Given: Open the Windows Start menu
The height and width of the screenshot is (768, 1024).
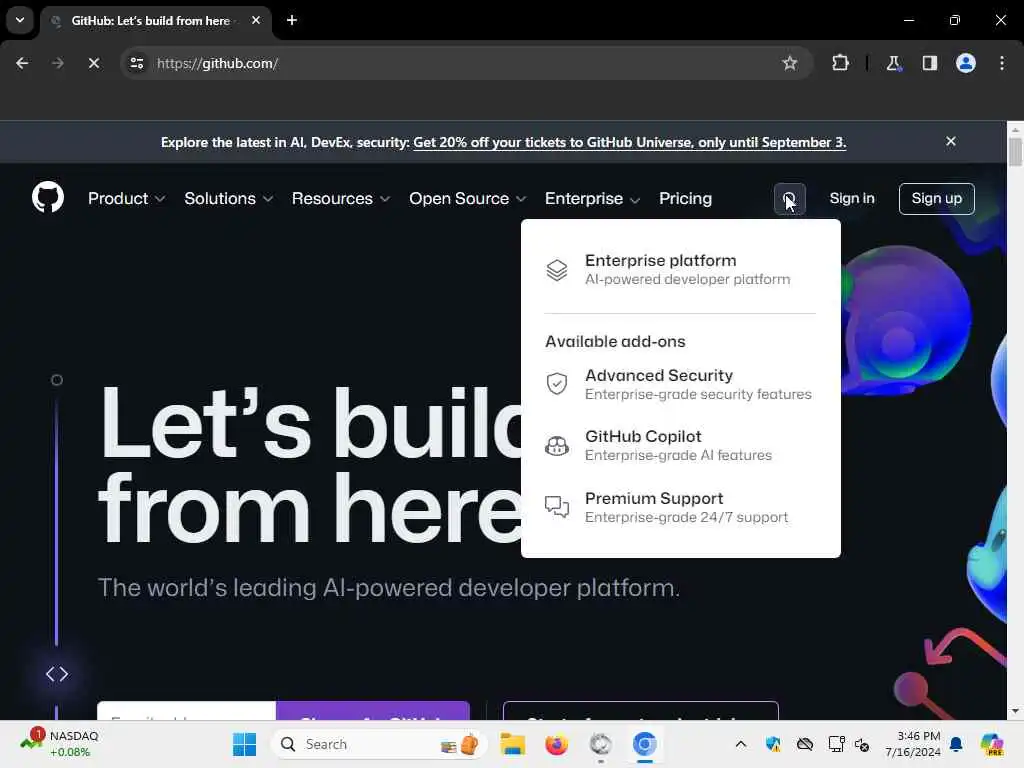Looking at the screenshot, I should pos(244,744).
